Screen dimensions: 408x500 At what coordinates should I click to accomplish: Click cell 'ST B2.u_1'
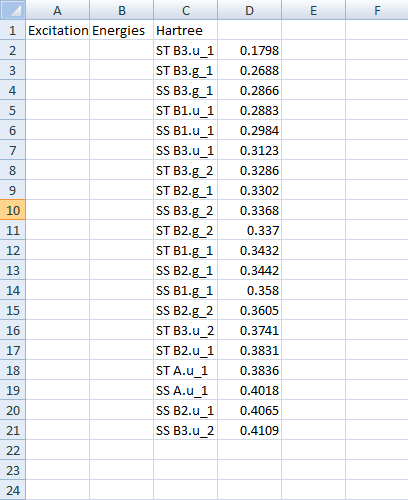click(185, 350)
